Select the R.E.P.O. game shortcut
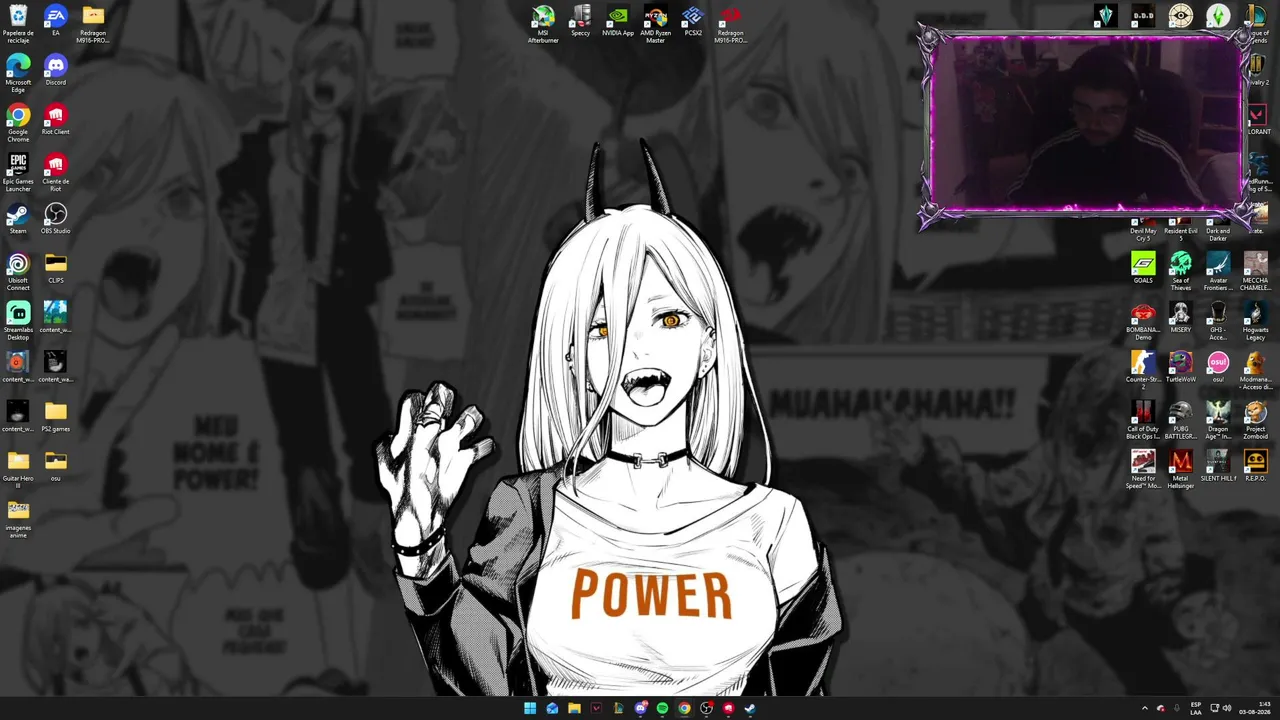The width and height of the screenshot is (1280, 720). click(x=1255, y=466)
